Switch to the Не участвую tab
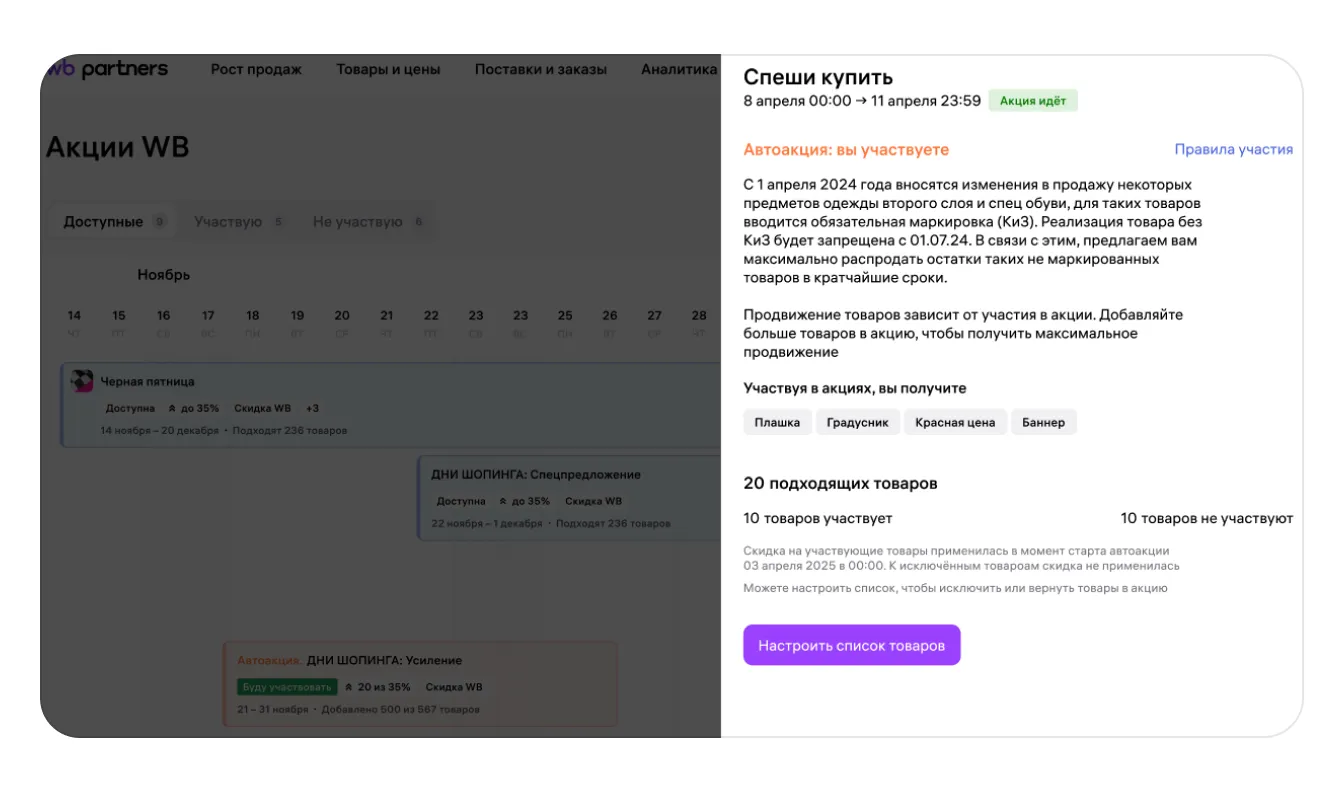1344x792 pixels. click(368, 222)
